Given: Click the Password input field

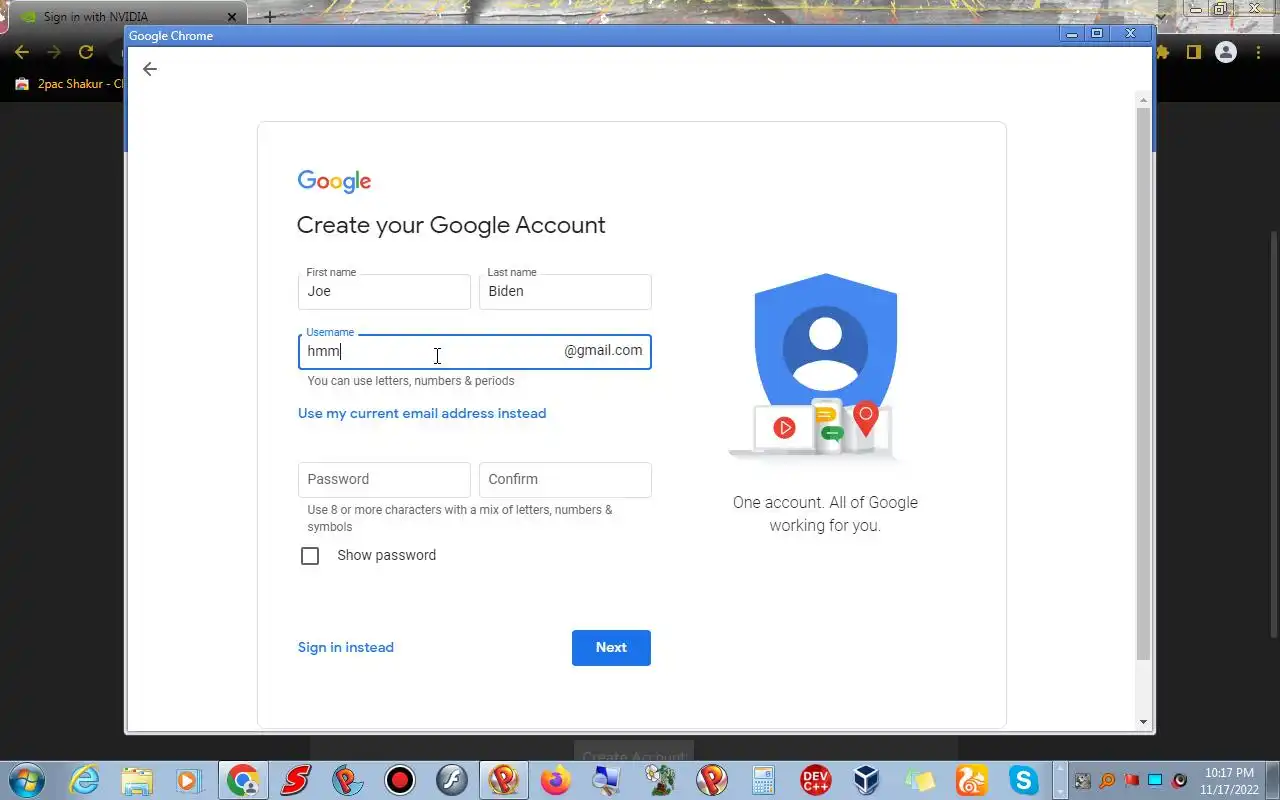Looking at the screenshot, I should tap(384, 480).
